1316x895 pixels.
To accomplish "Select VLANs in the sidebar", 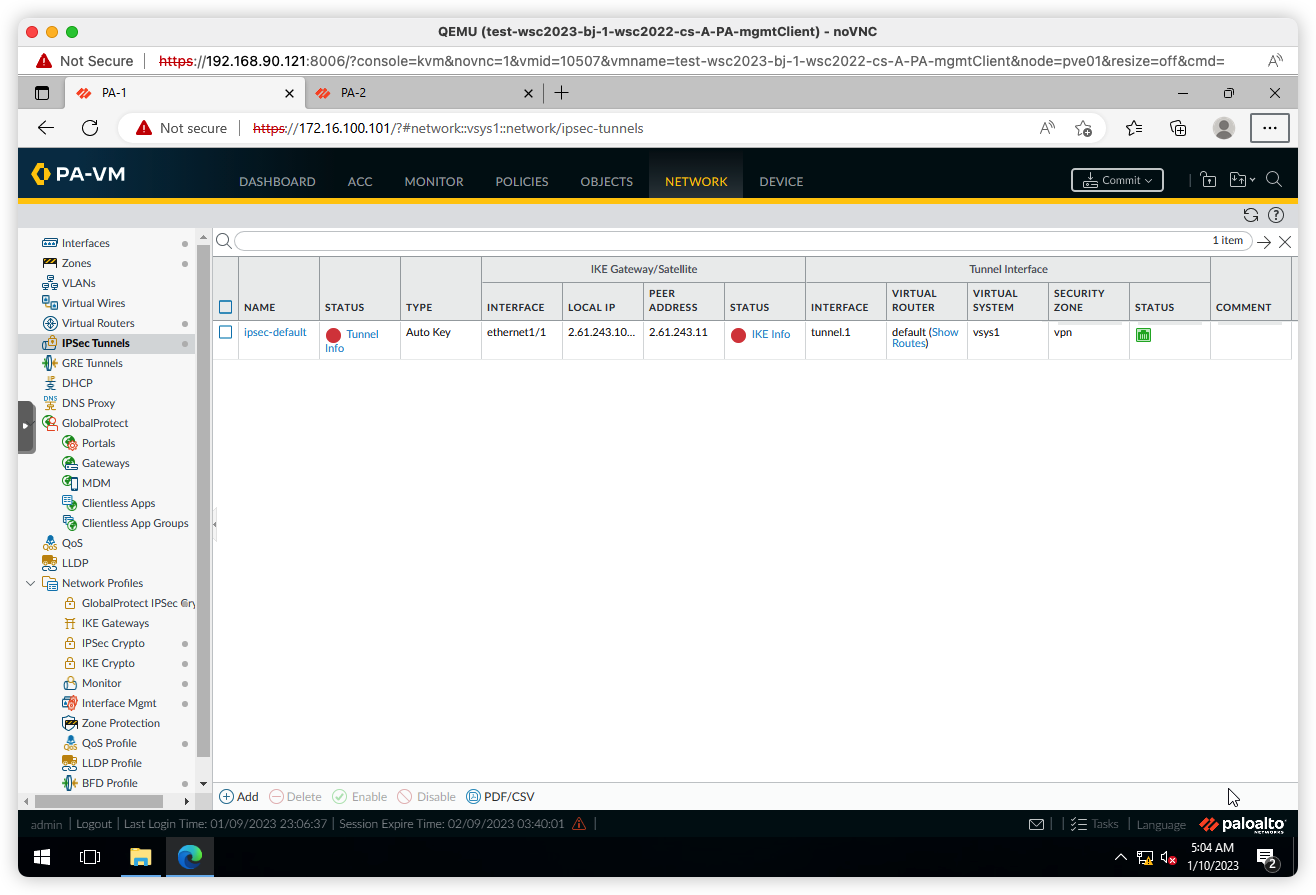I will 78,283.
